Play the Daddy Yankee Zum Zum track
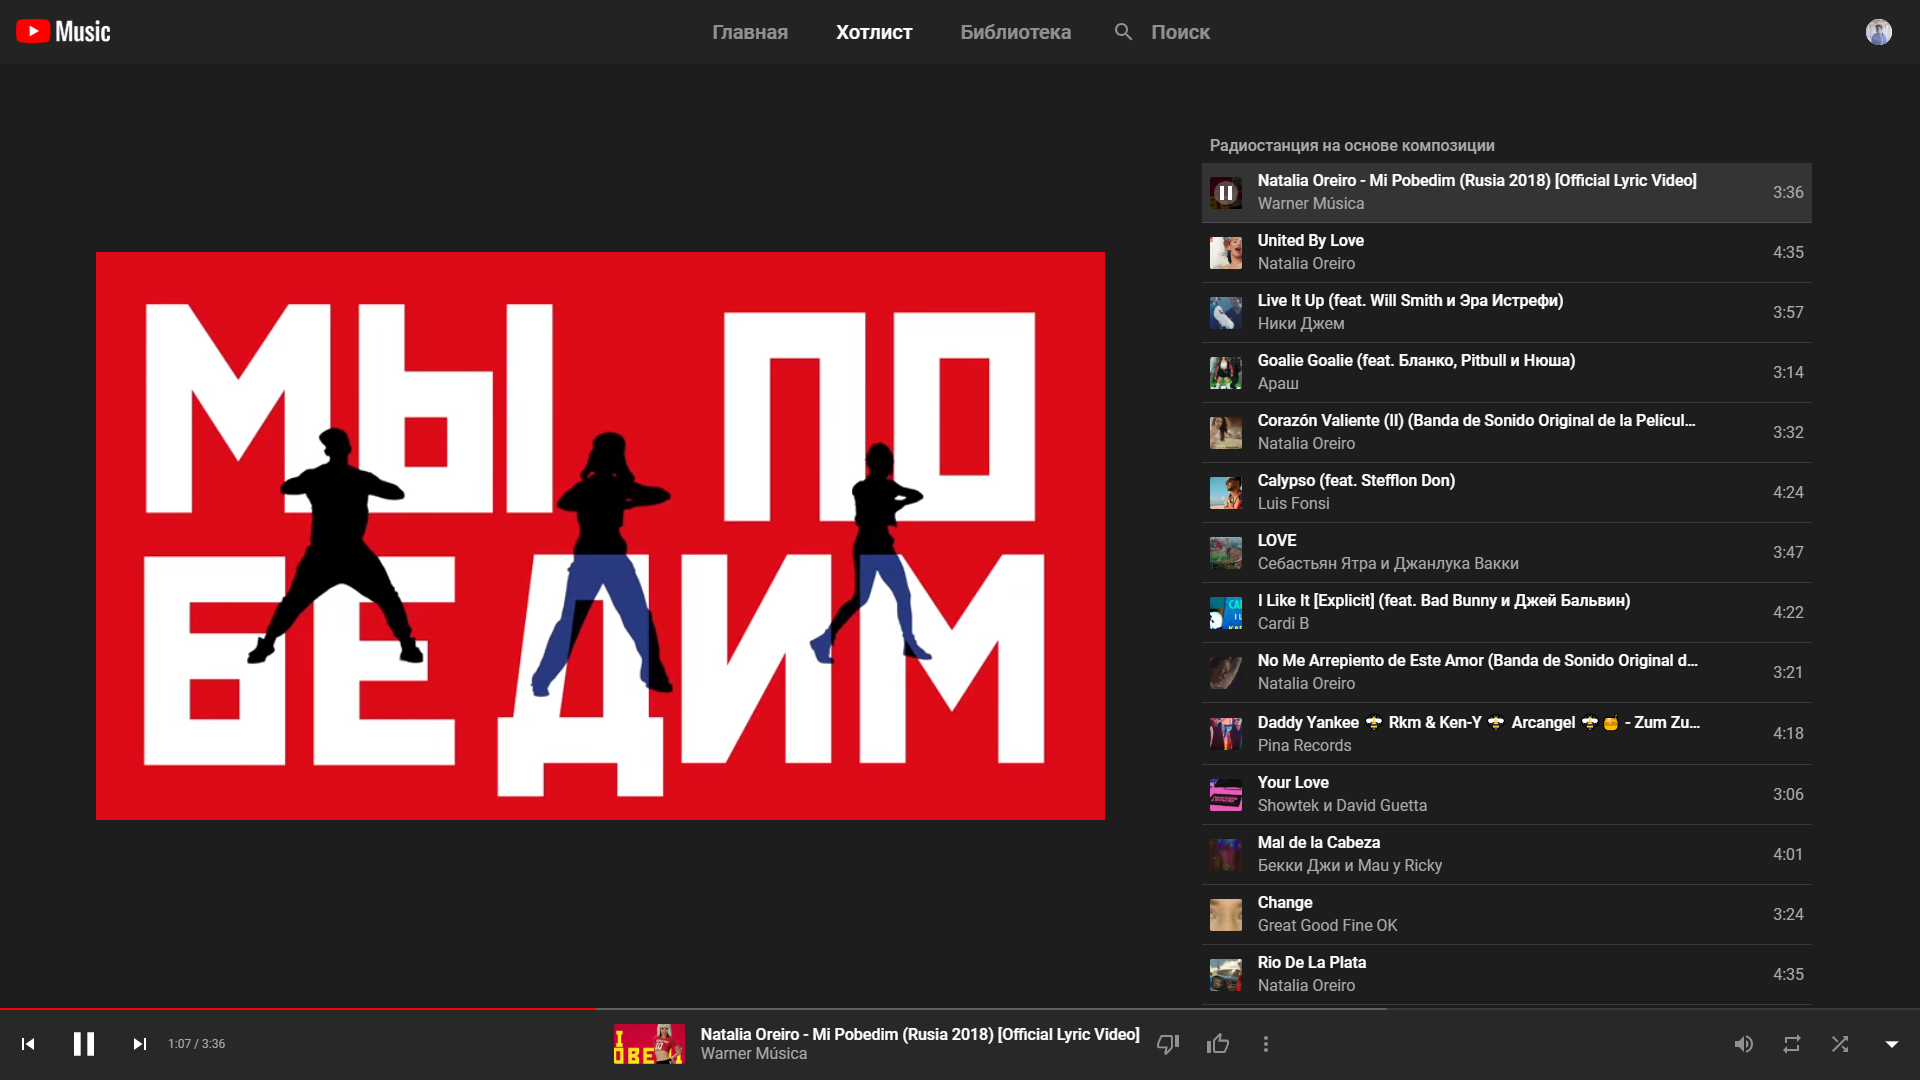Image resolution: width=1920 pixels, height=1080 pixels. (x=1506, y=734)
